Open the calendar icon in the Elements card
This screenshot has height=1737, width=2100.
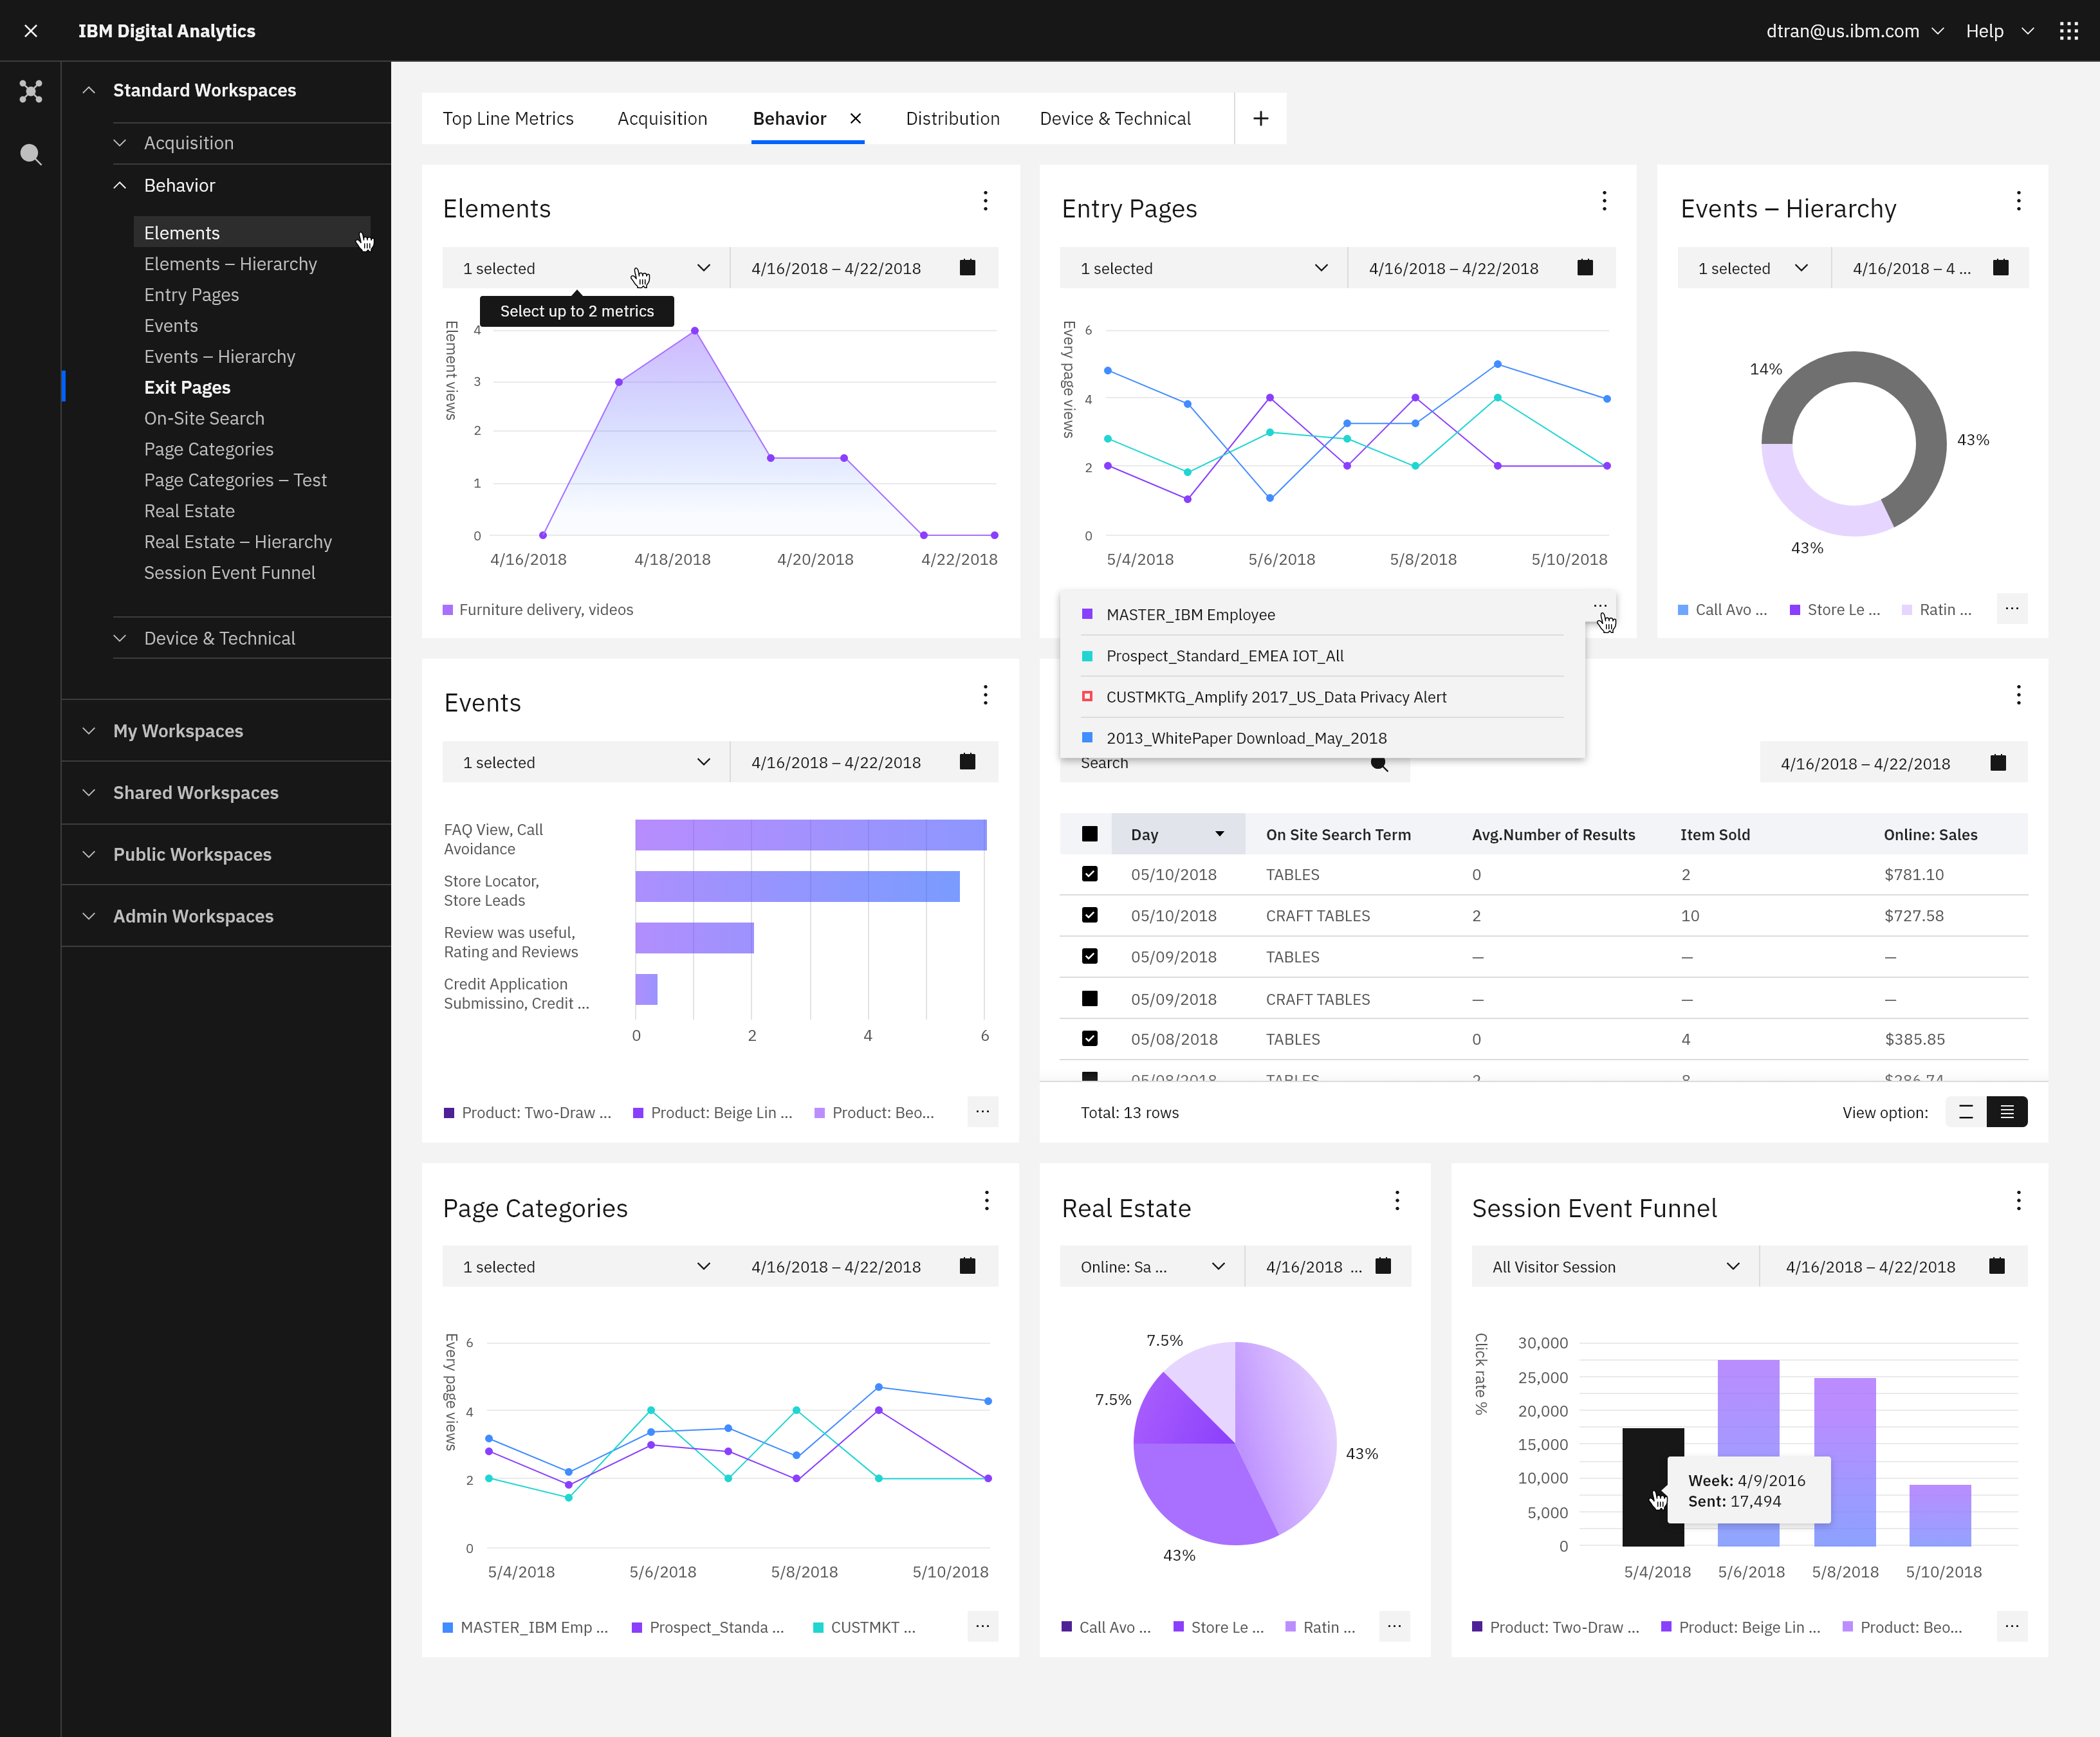967,267
